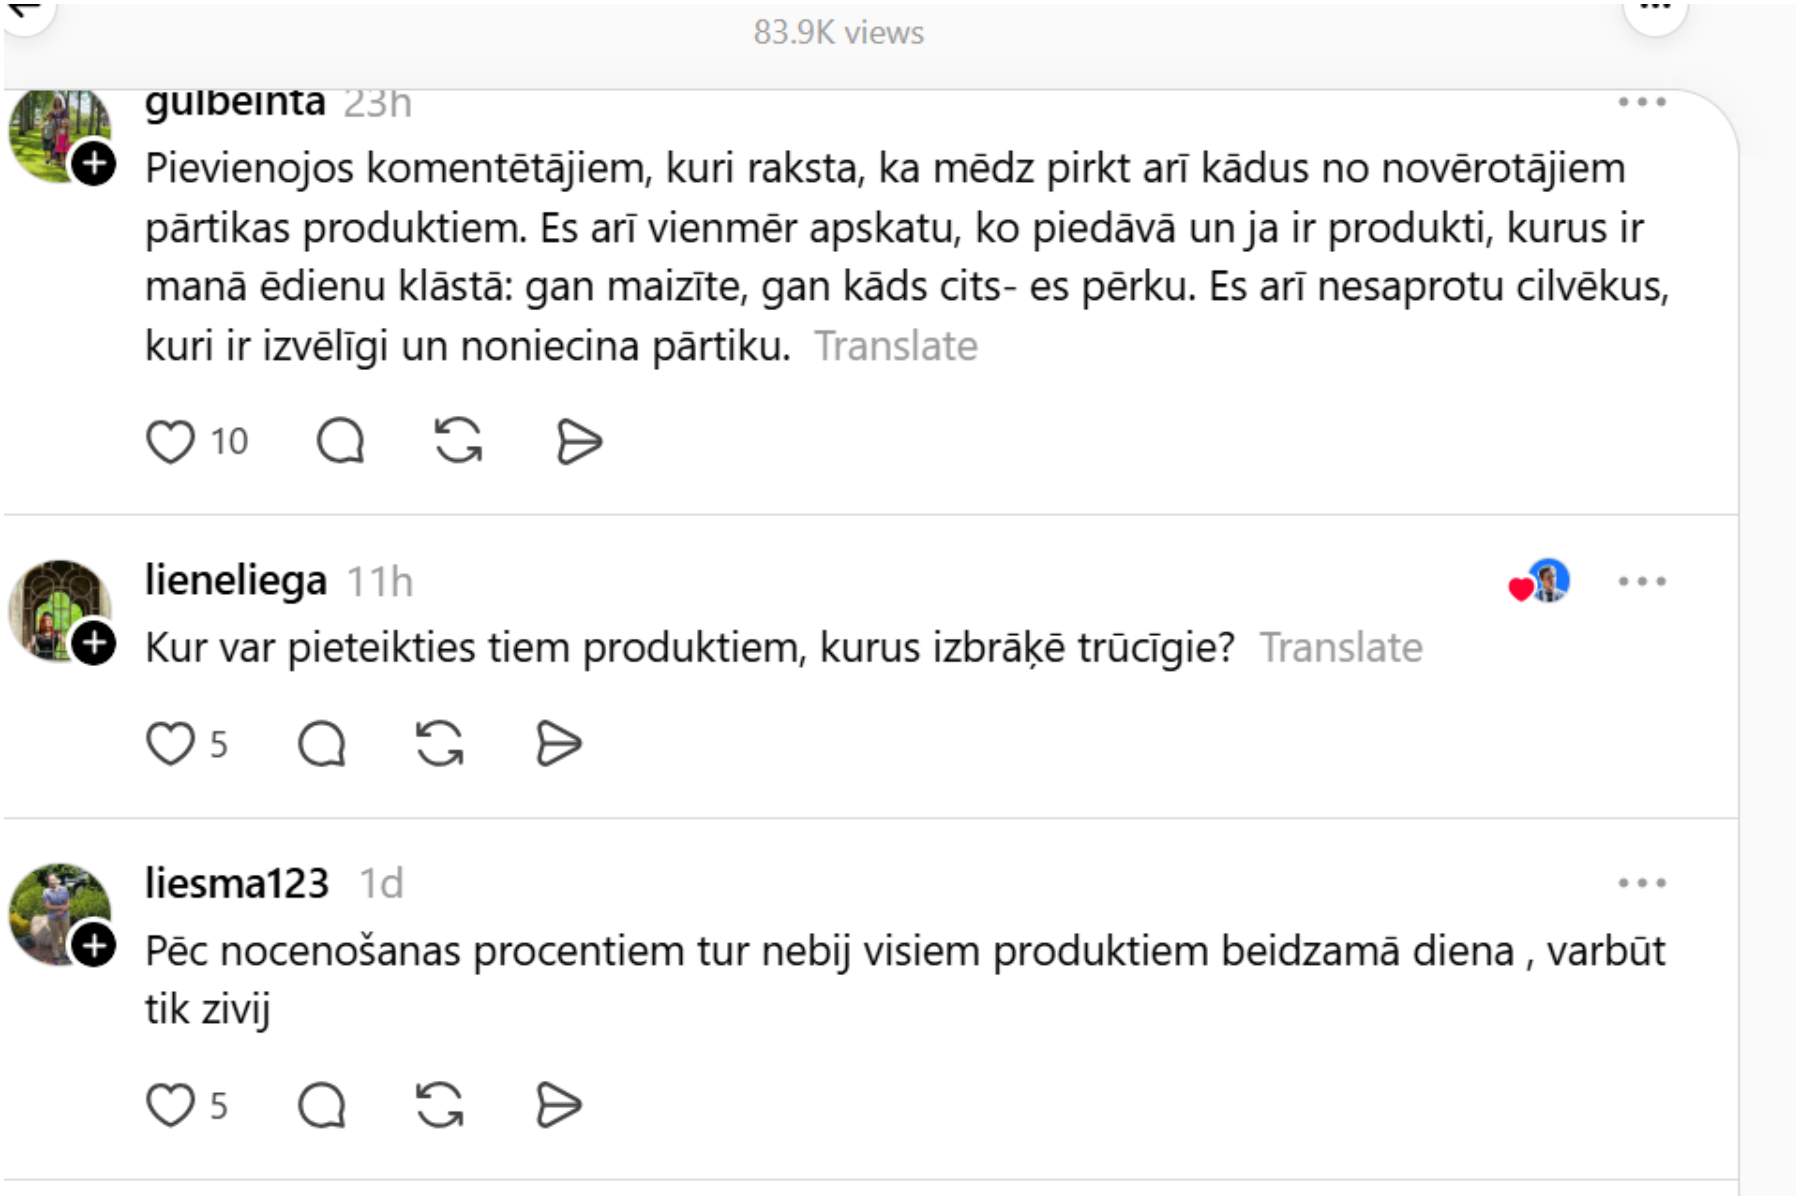Viewport: 1800px width, 1200px height.
Task: Open more options for gulbeinta's comment
Action: coord(1642,102)
